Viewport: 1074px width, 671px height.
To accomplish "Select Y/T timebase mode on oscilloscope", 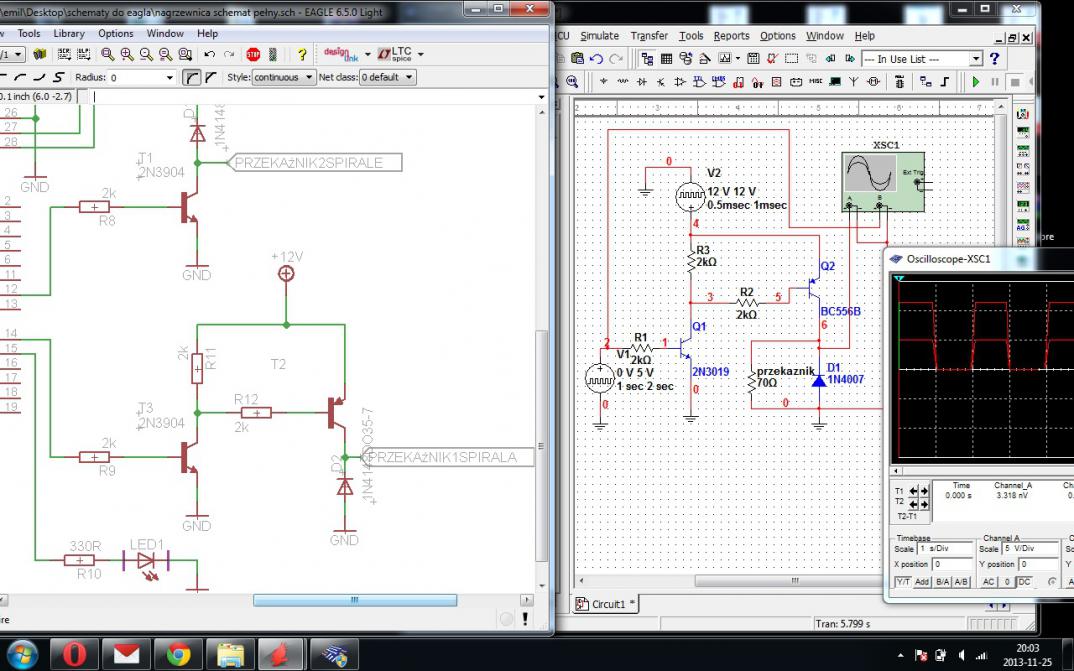I will click(902, 581).
